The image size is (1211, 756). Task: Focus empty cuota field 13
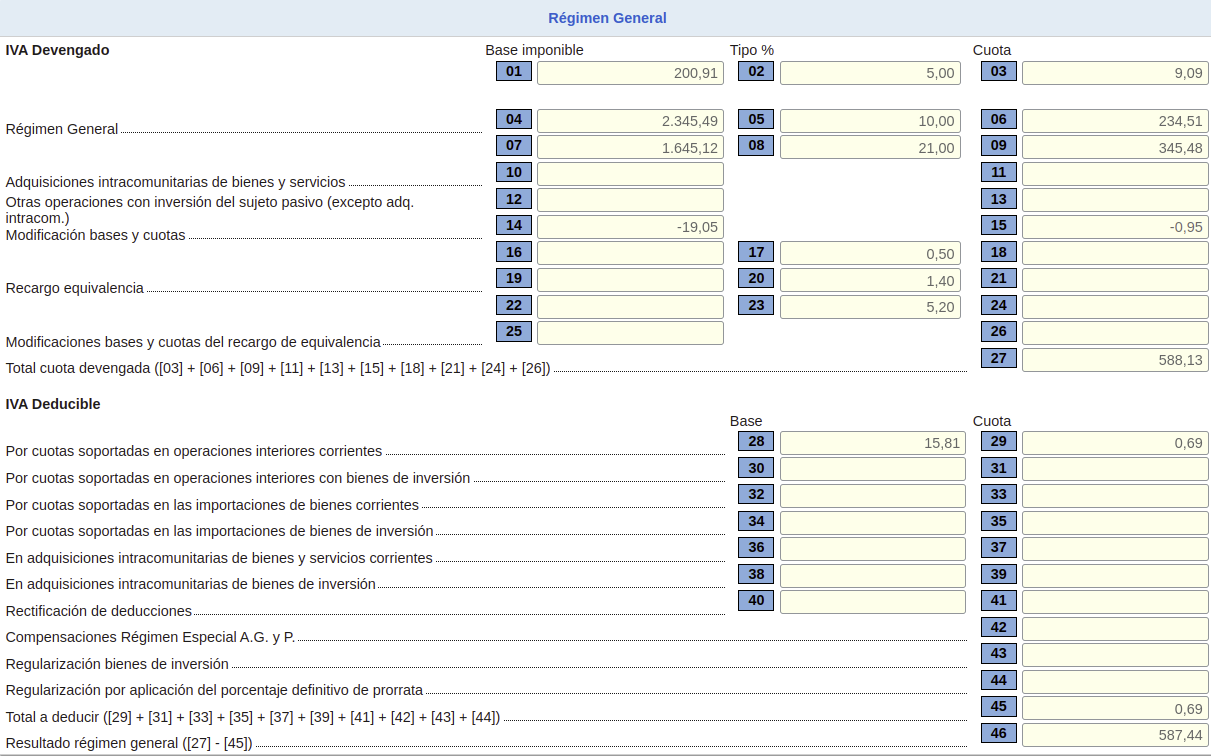pos(1115,200)
